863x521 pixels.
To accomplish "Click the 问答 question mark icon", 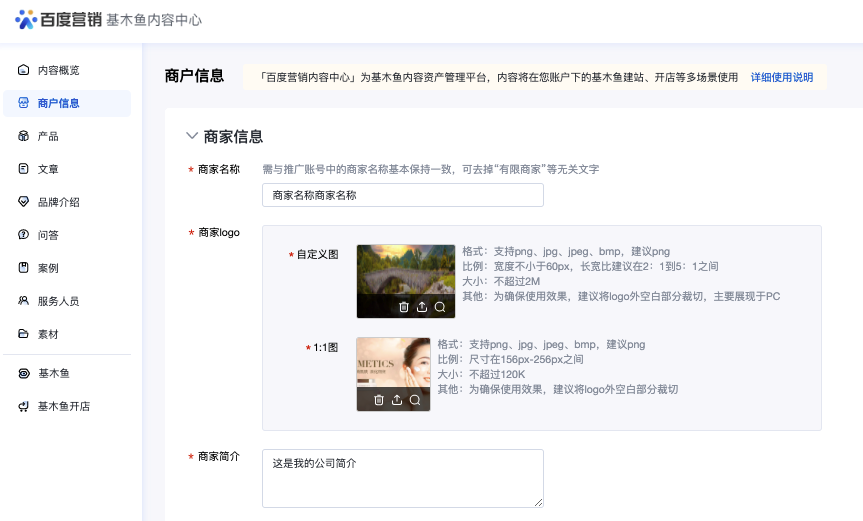I will tap(23, 235).
